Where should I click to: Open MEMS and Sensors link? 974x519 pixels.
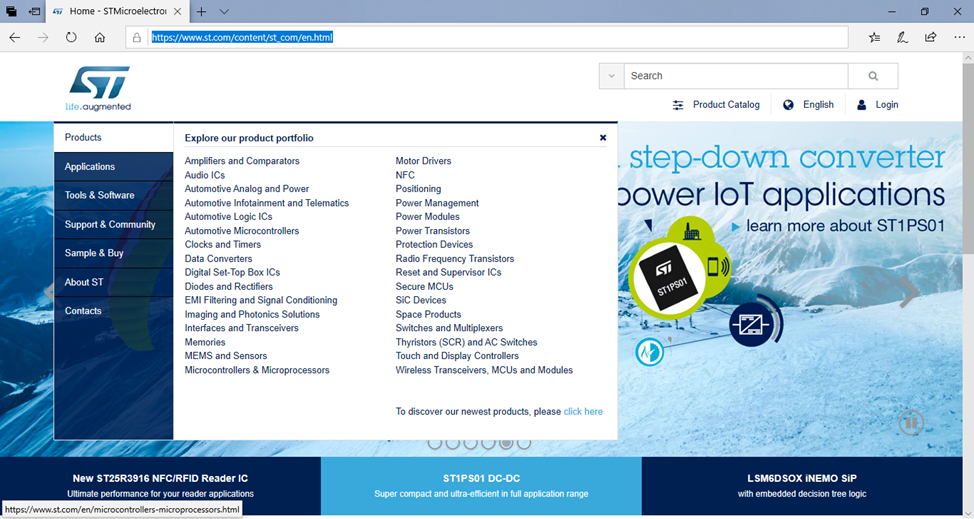click(225, 356)
